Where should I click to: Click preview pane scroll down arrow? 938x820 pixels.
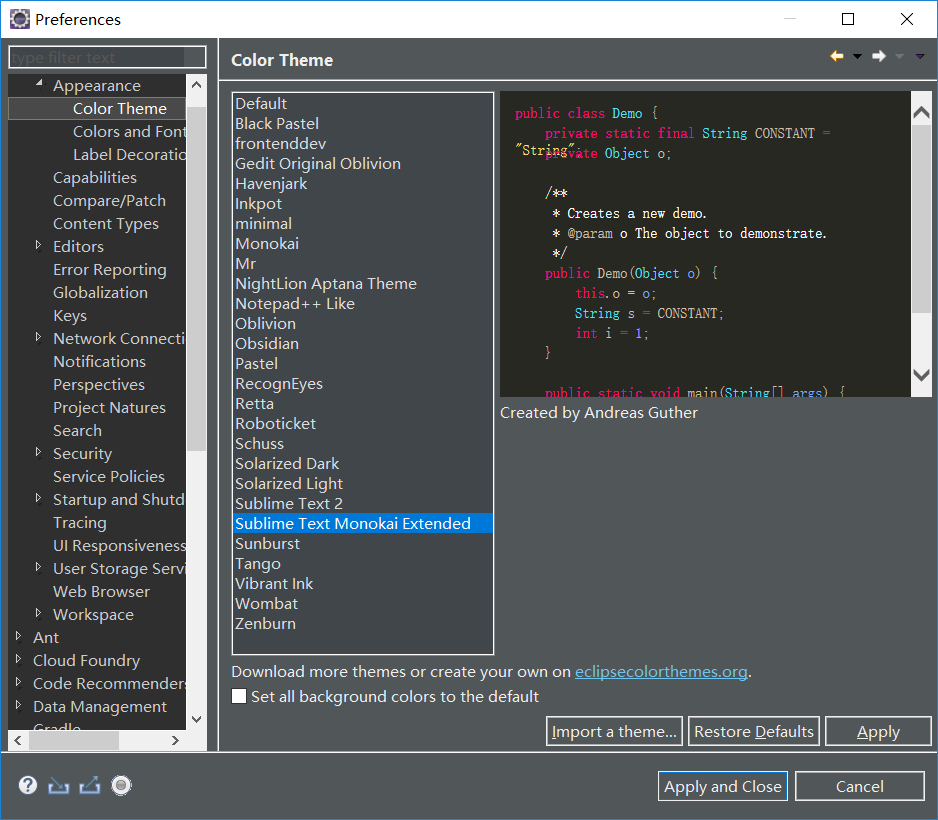click(x=921, y=376)
